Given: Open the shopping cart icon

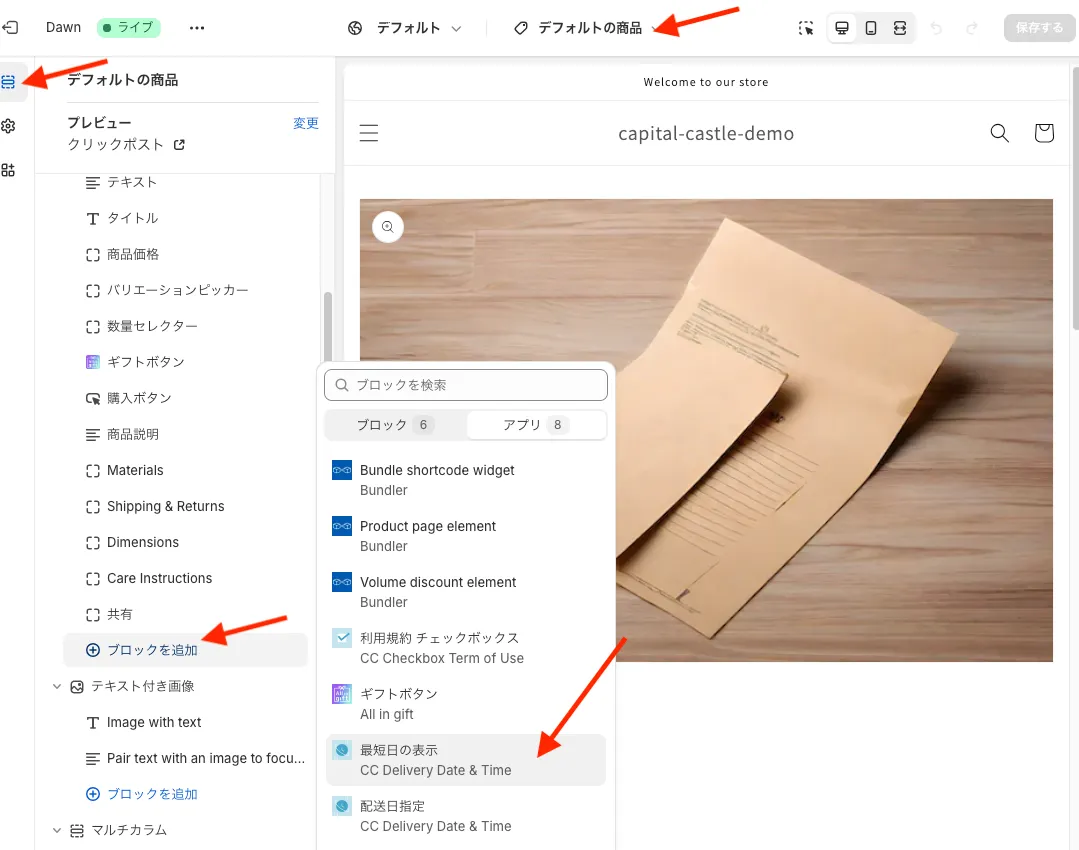Looking at the screenshot, I should tap(1044, 133).
